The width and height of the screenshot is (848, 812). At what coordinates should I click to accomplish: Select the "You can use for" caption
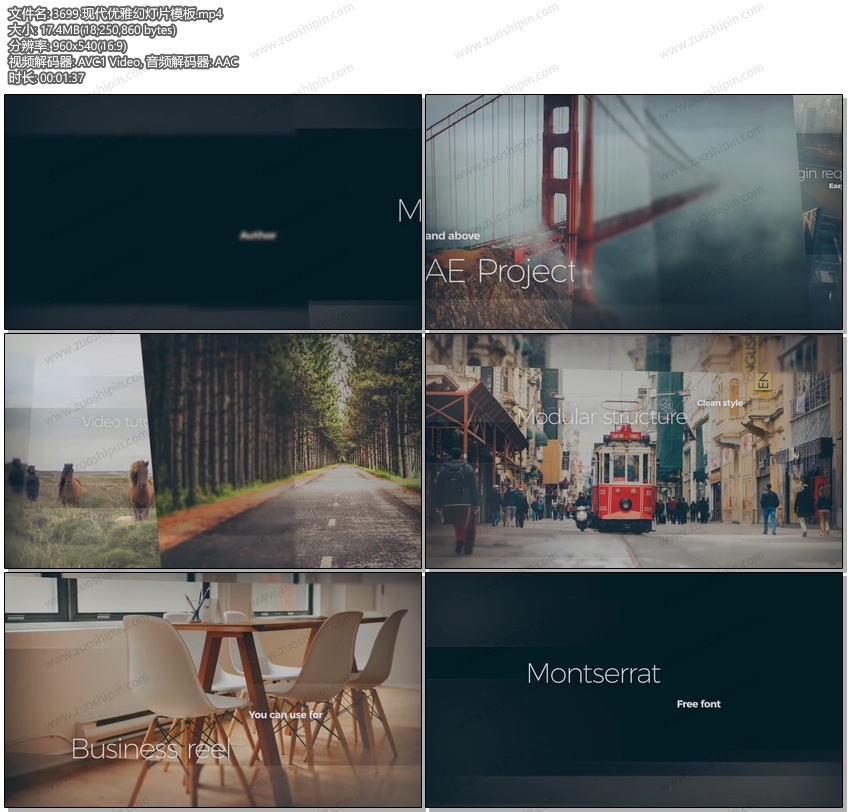pos(286,715)
